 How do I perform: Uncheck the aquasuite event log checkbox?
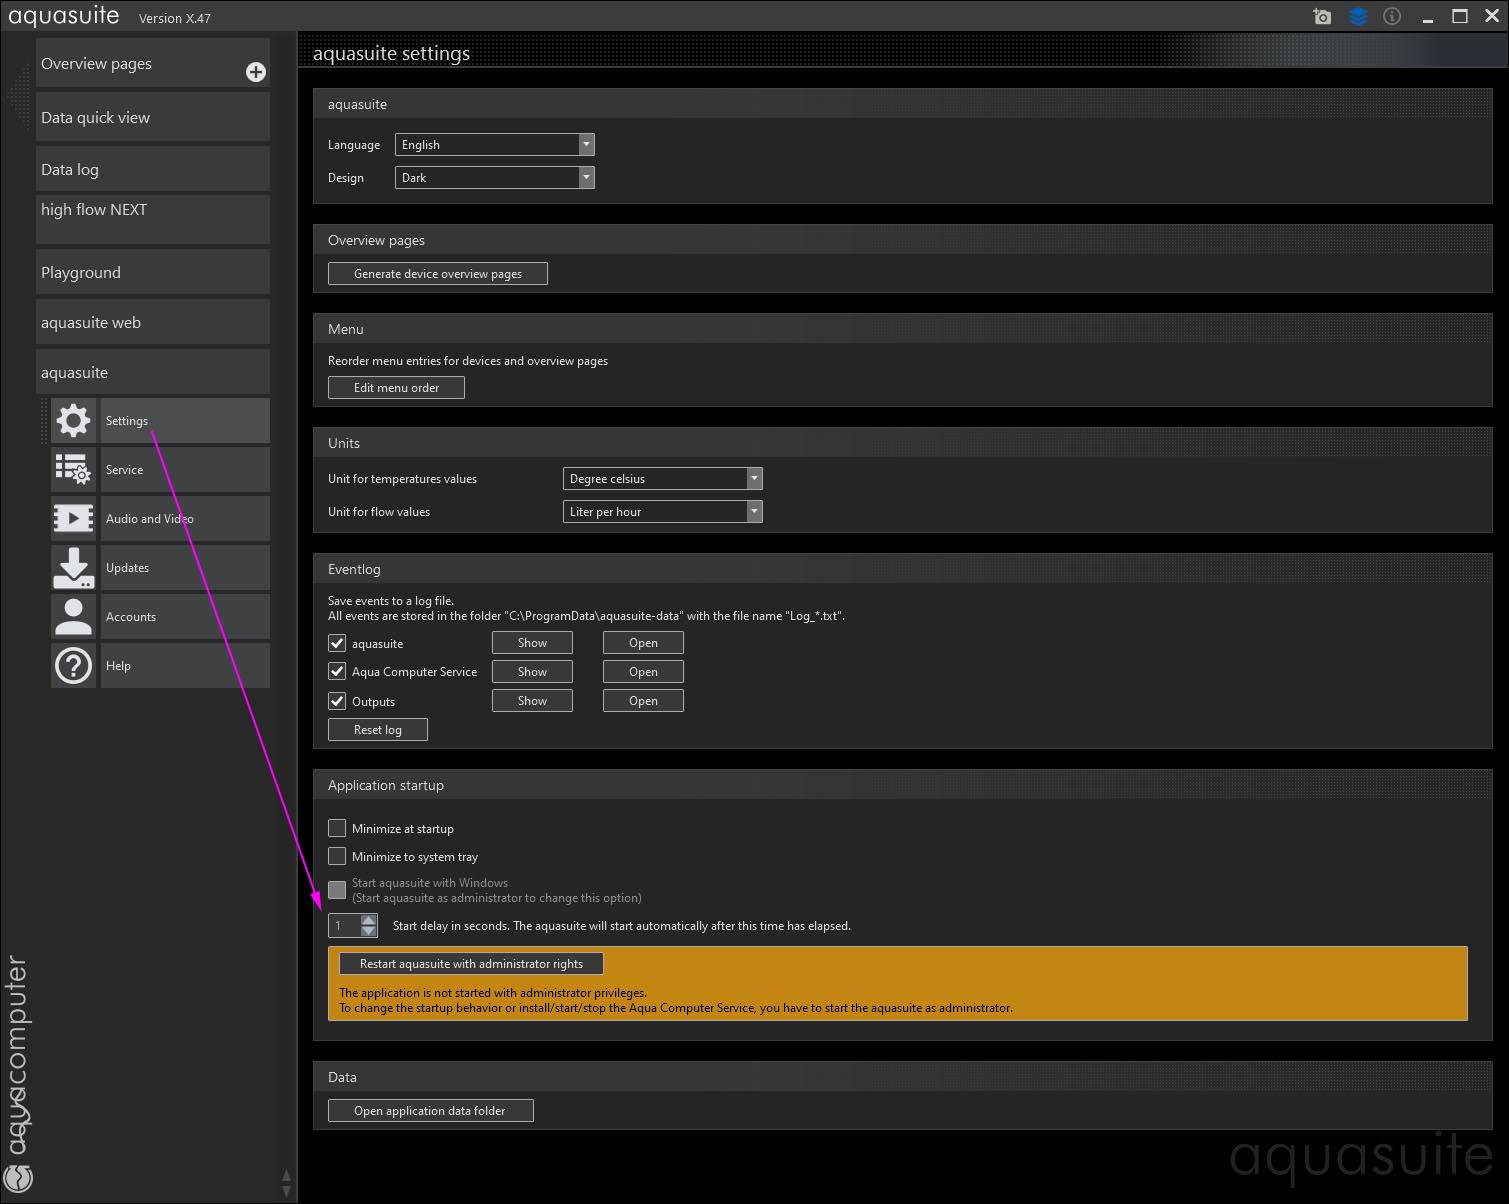(x=337, y=643)
